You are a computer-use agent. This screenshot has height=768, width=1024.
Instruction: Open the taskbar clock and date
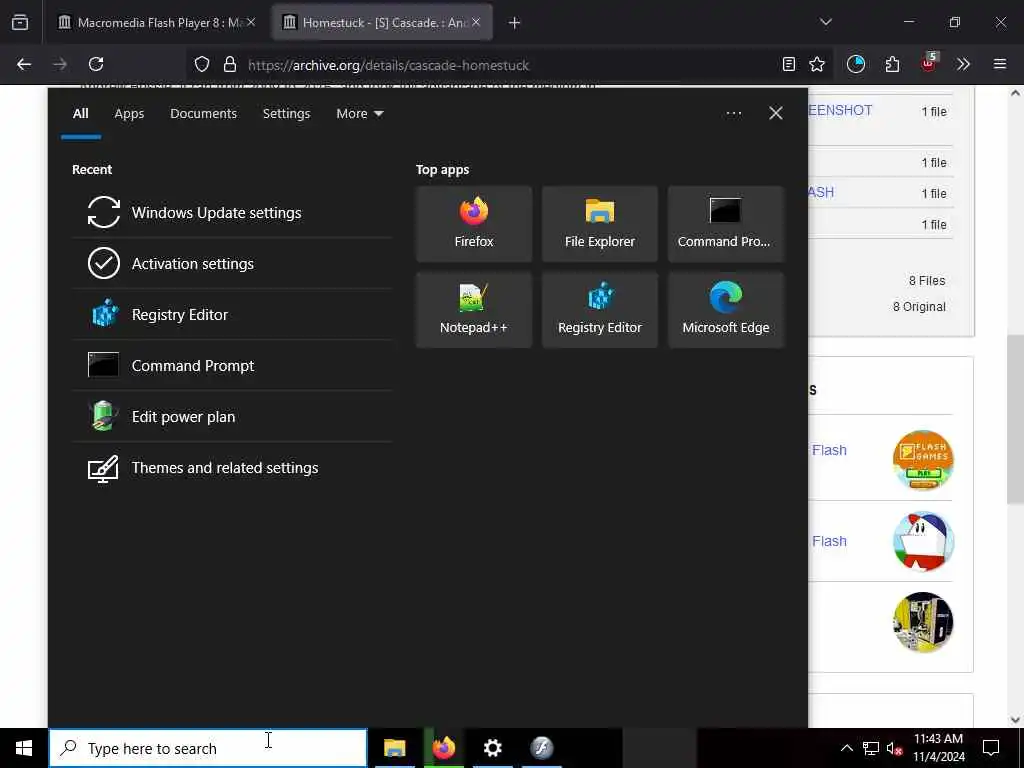pyautogui.click(x=938, y=748)
